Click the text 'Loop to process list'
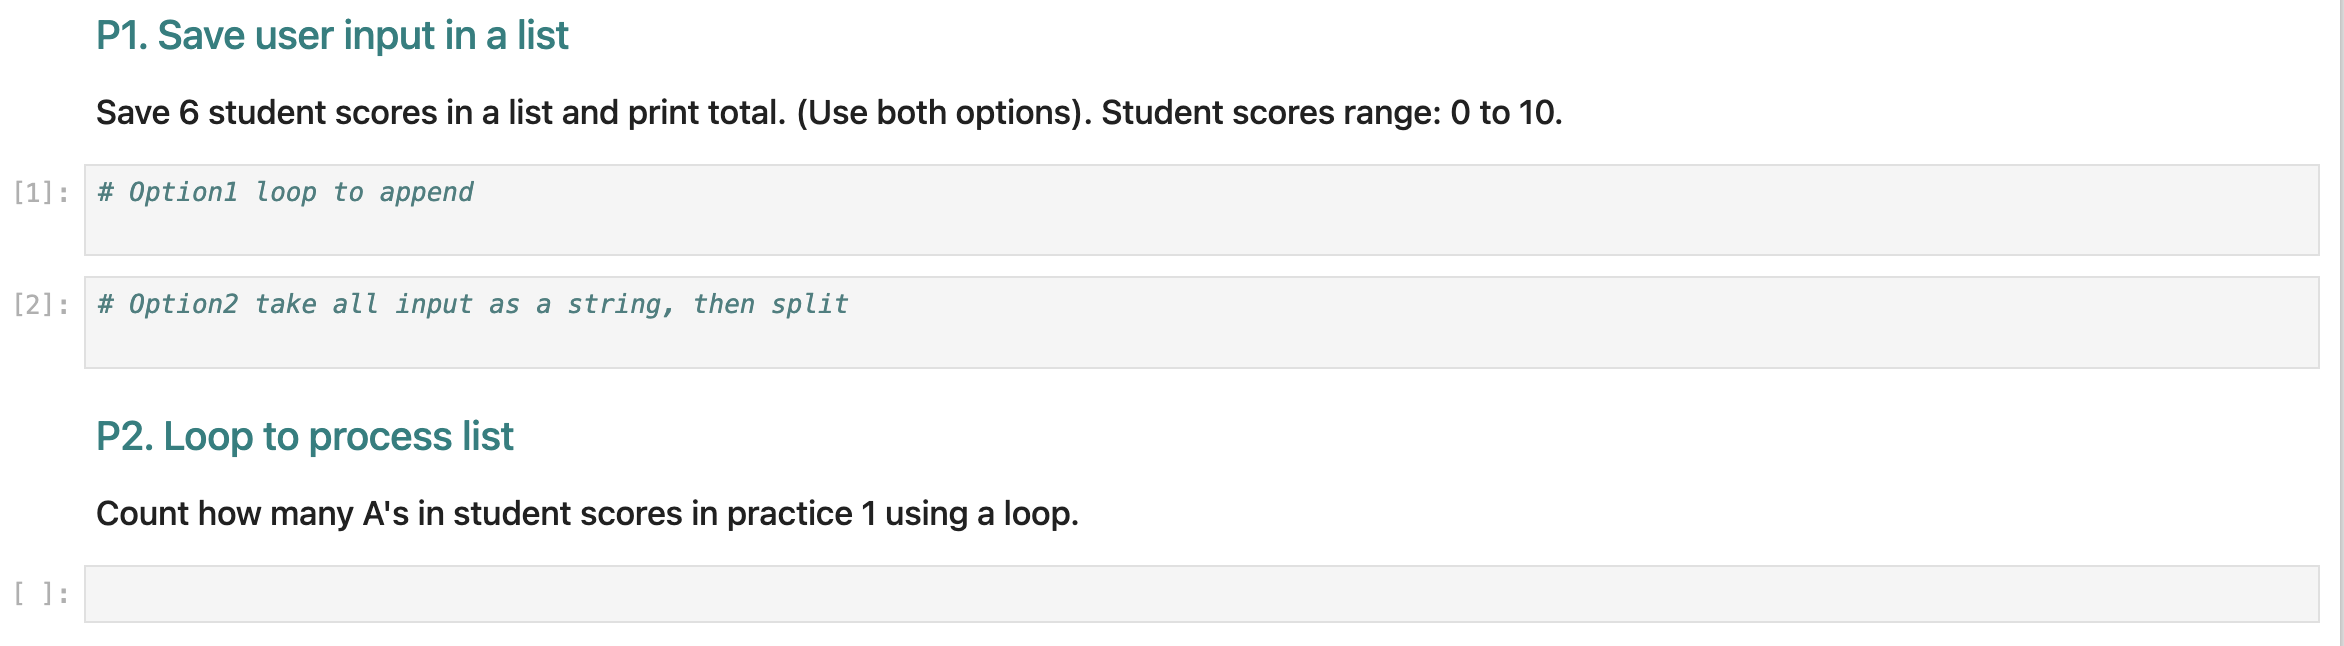This screenshot has height=646, width=2344. click(340, 436)
